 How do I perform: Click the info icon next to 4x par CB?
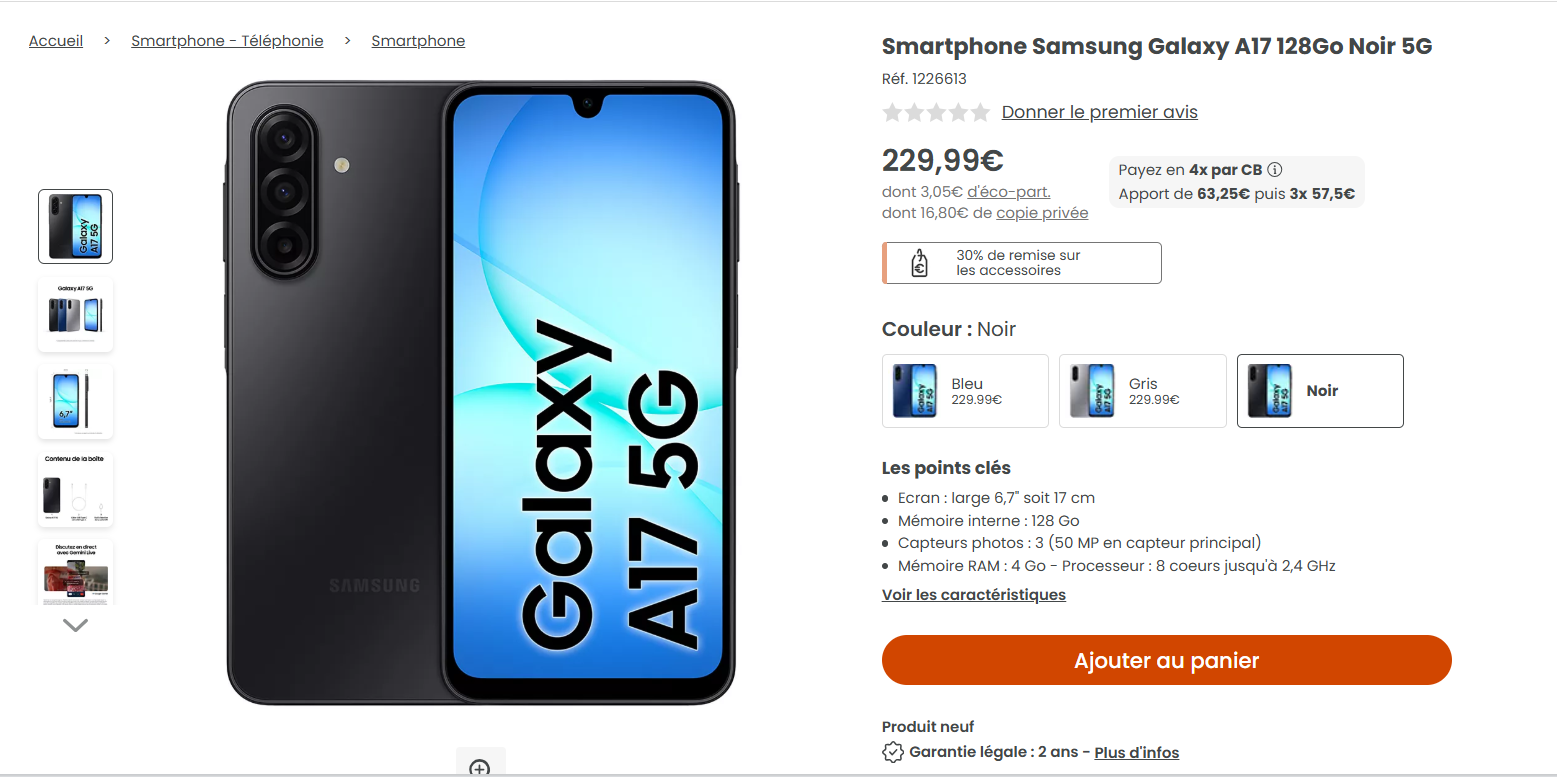coord(1275,170)
